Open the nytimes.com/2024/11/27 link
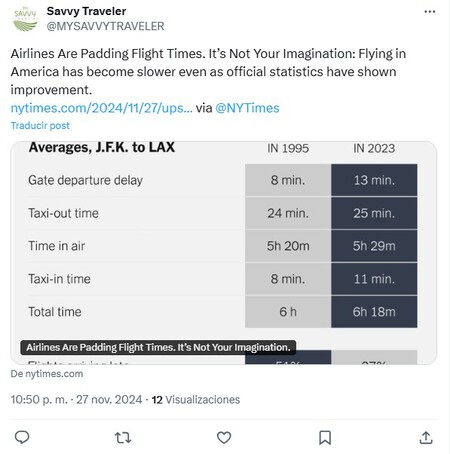 click(x=101, y=108)
